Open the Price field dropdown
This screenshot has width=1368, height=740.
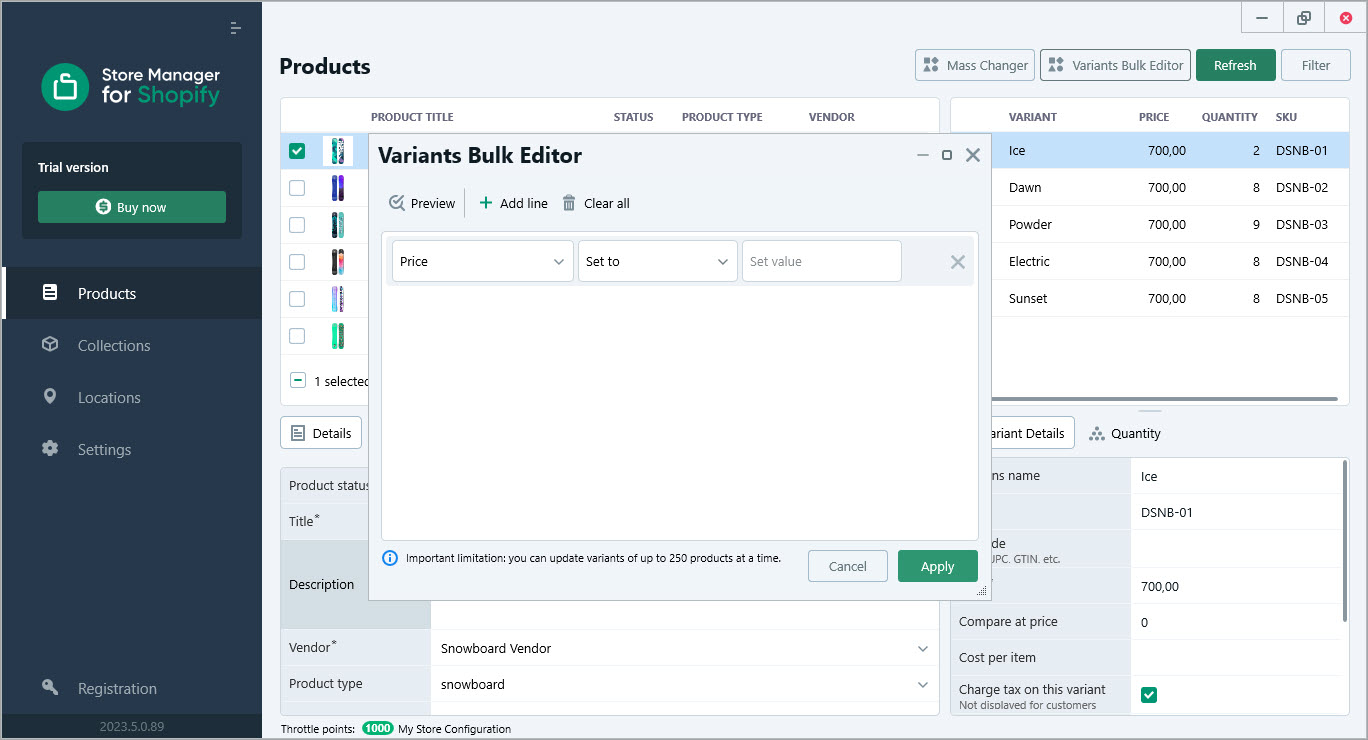(x=483, y=261)
